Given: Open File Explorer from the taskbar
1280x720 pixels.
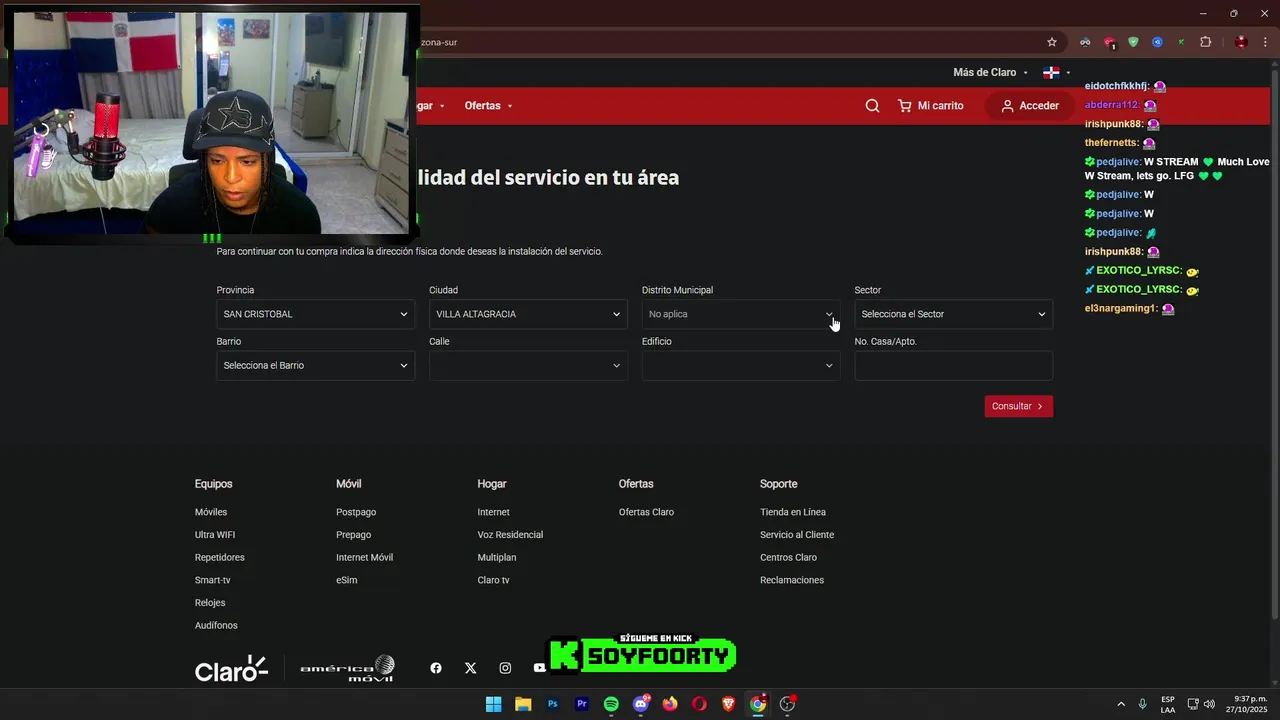Looking at the screenshot, I should click(523, 704).
